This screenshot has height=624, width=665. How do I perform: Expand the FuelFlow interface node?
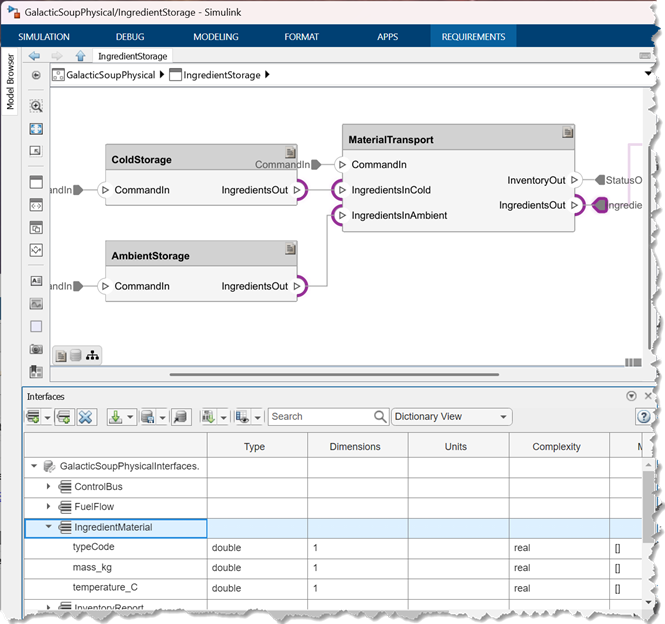(x=48, y=507)
